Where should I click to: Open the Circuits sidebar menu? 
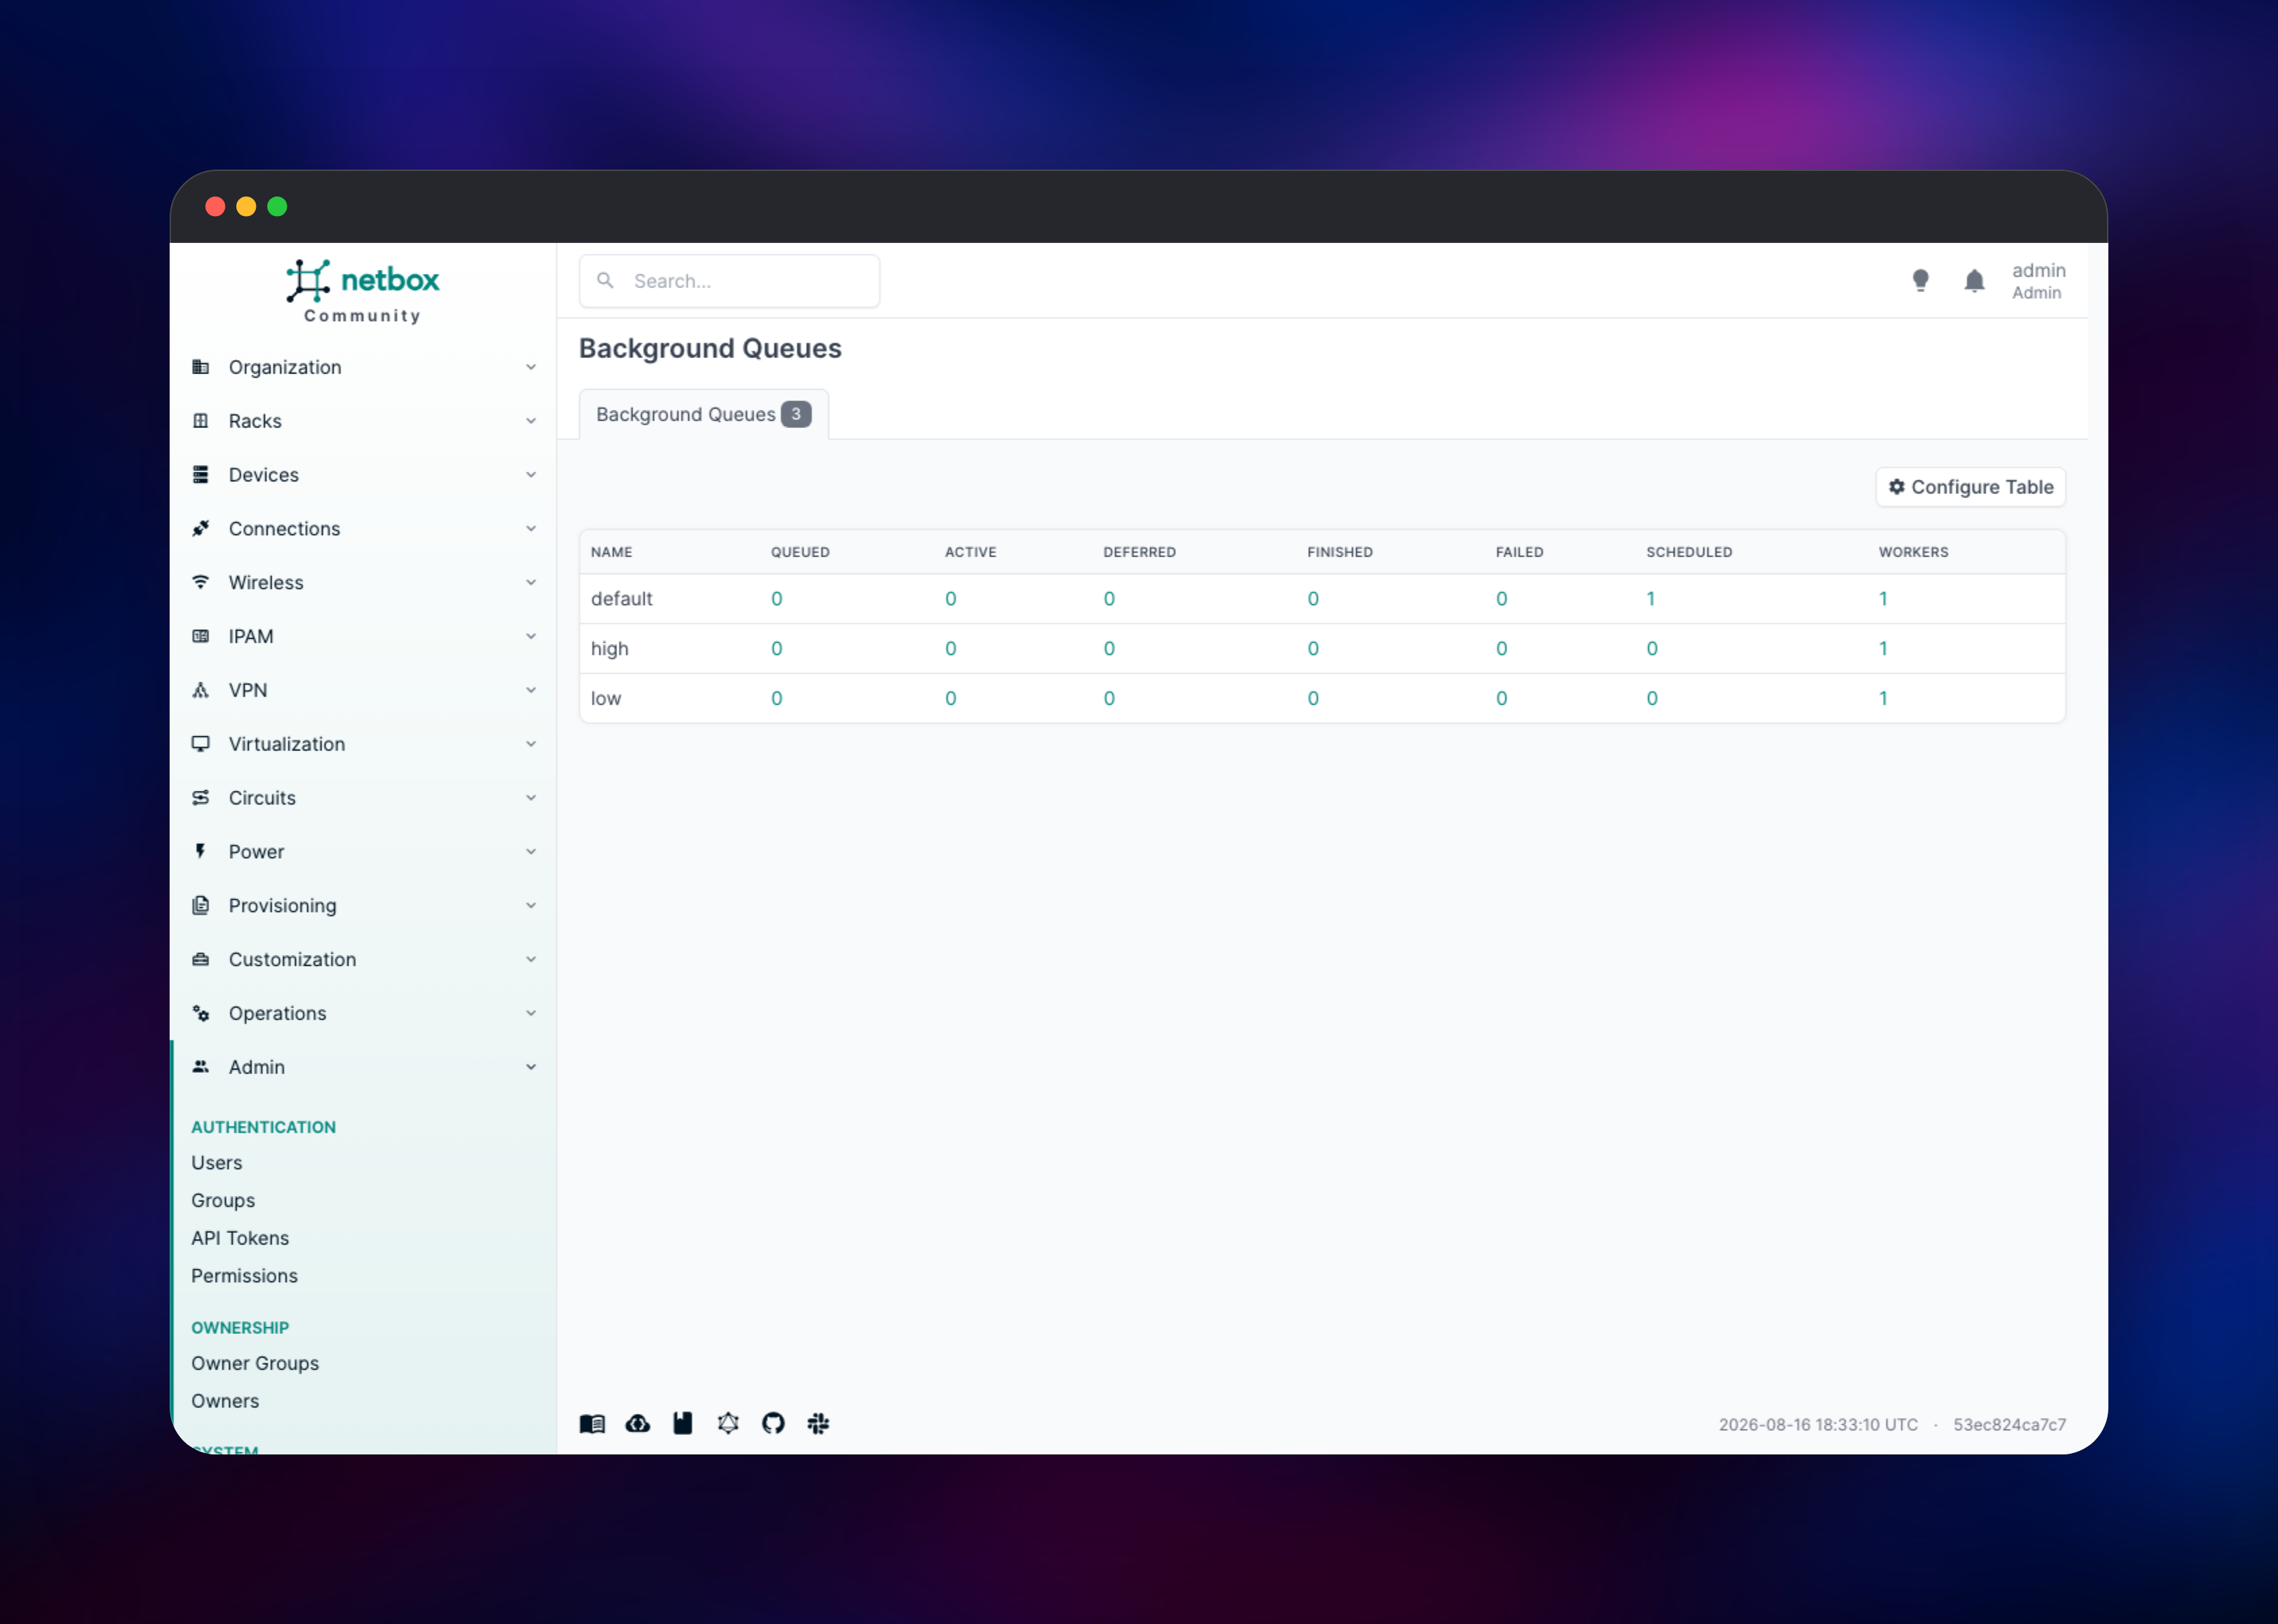(364, 798)
